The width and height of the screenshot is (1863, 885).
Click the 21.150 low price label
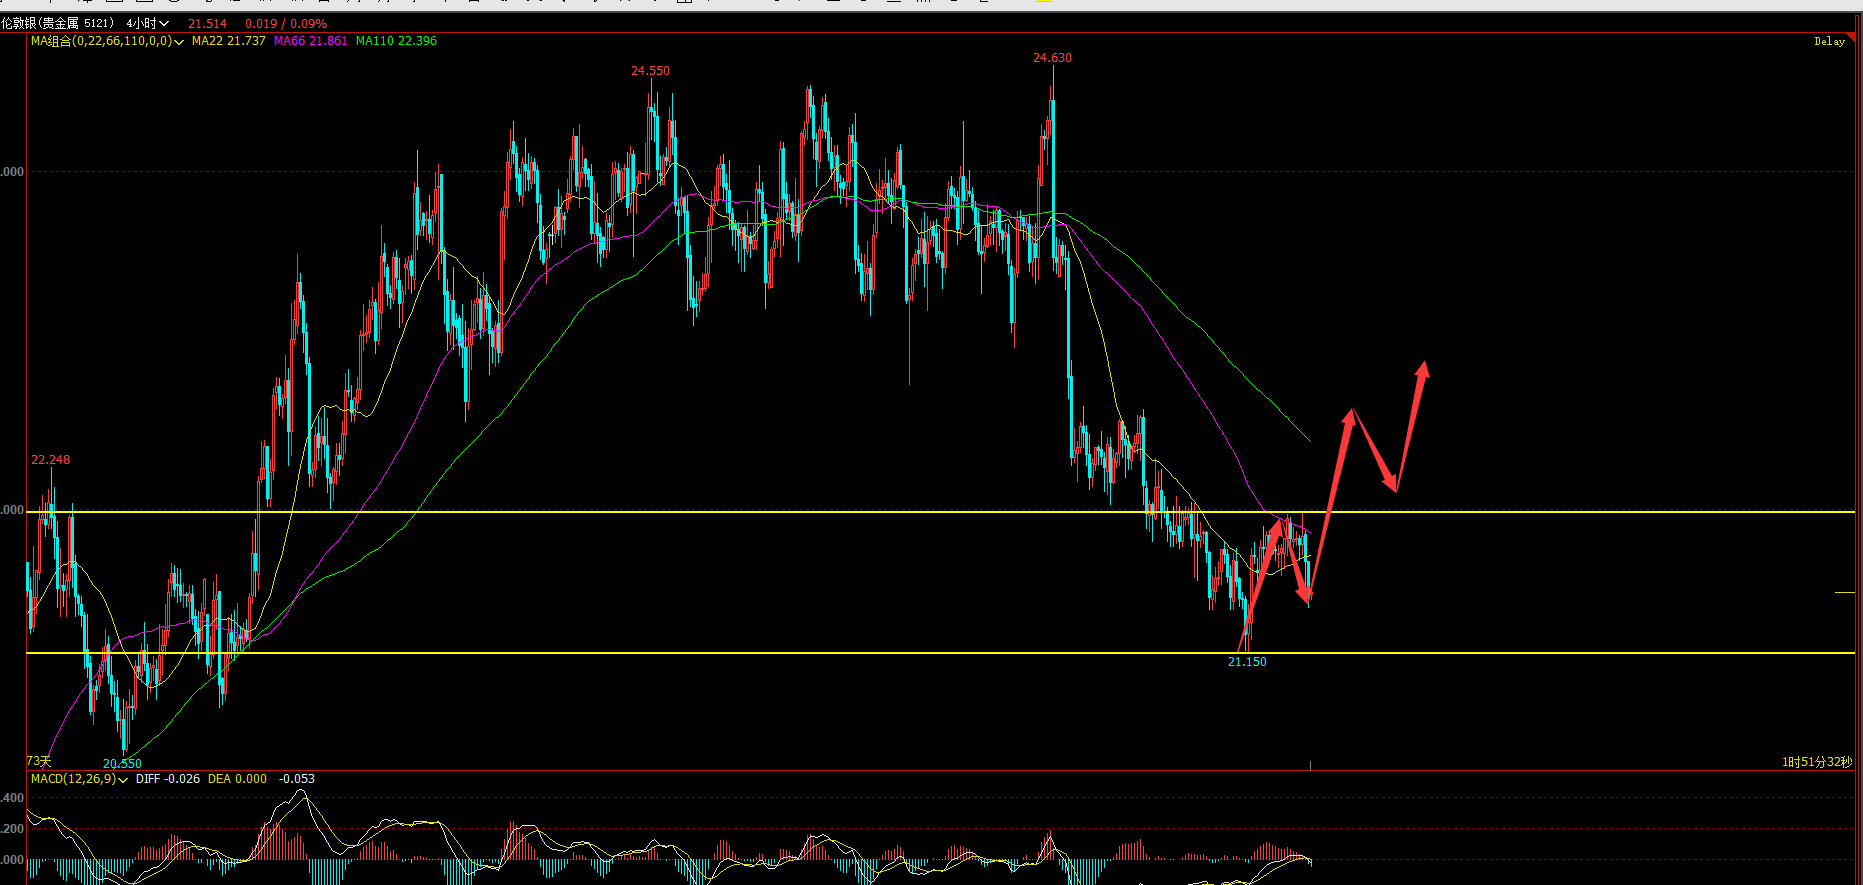1247,662
